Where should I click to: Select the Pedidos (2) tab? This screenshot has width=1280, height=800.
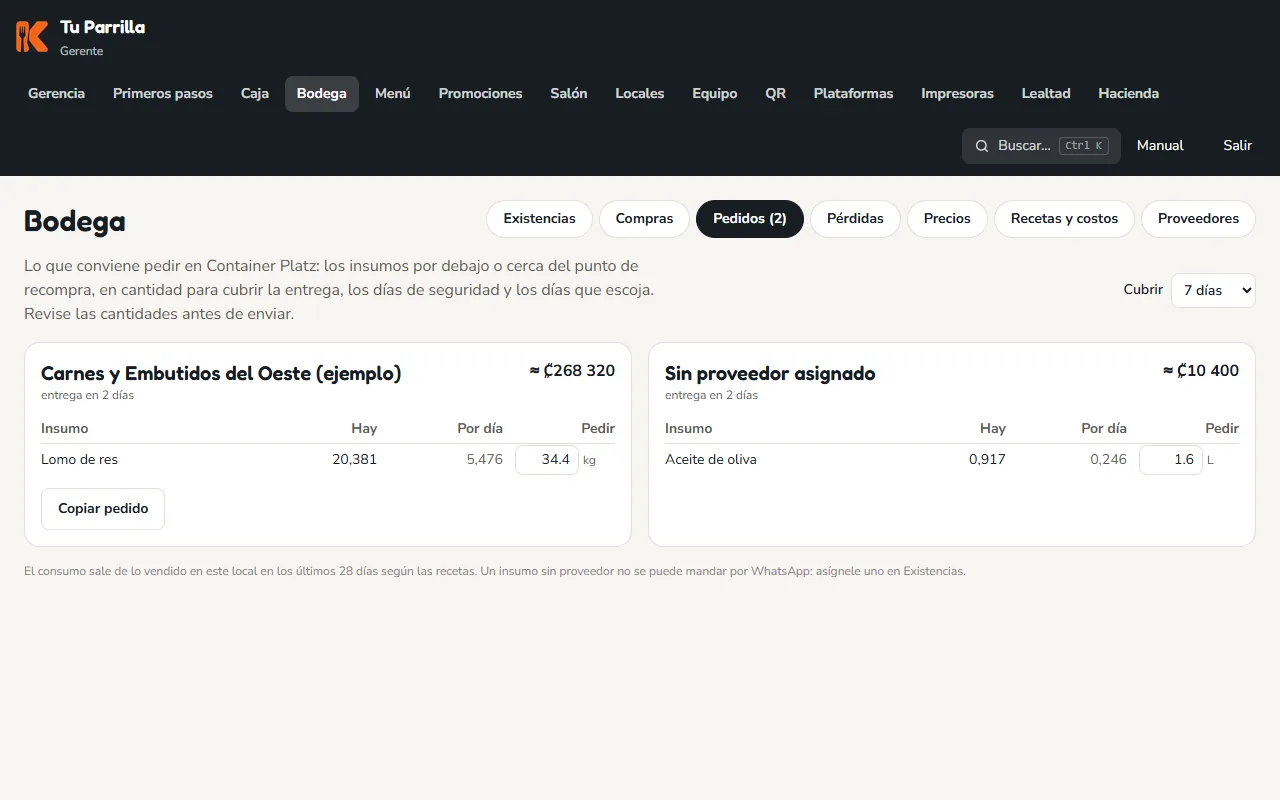click(750, 219)
